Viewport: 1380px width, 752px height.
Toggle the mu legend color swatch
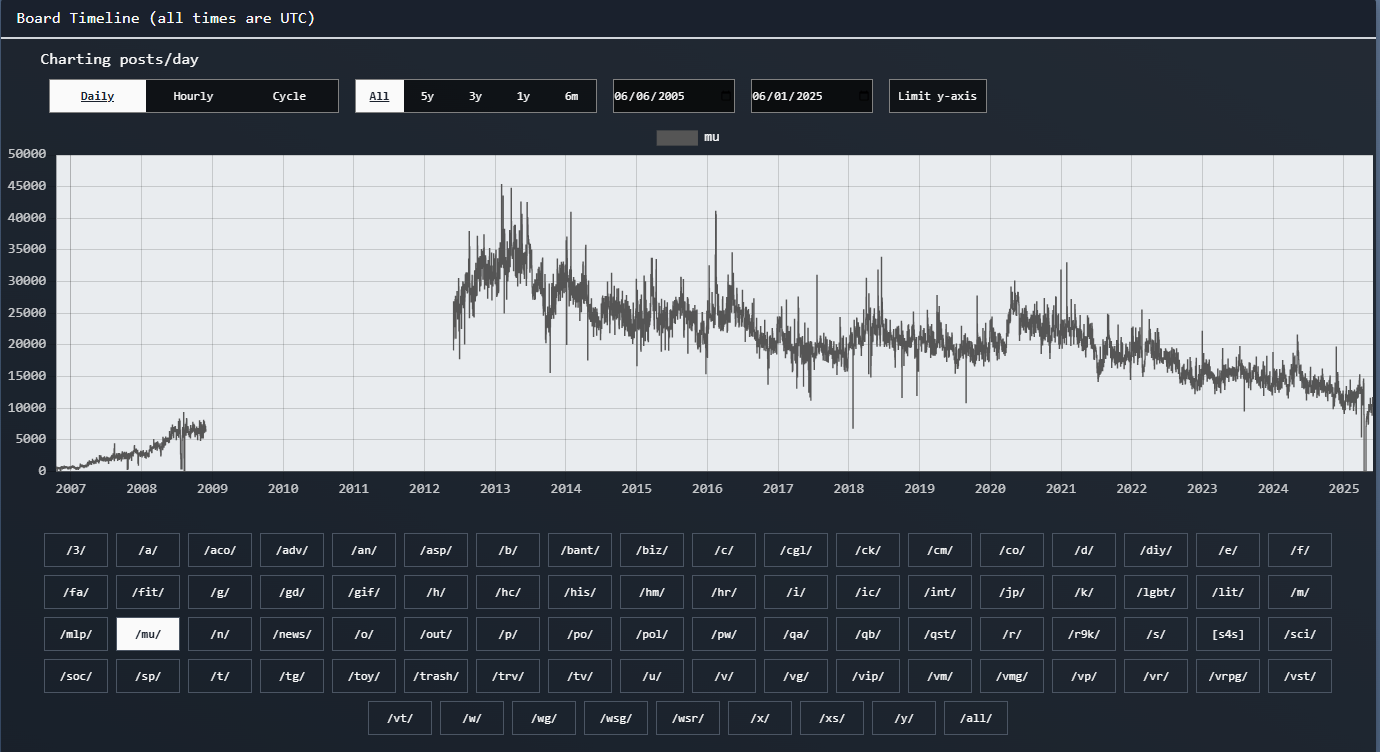(x=677, y=137)
